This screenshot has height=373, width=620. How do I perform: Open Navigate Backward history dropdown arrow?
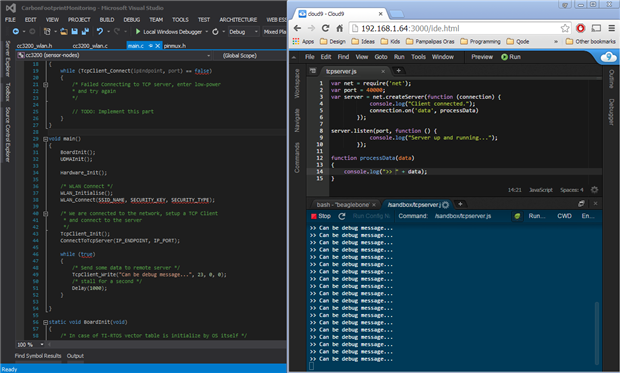(x=24, y=32)
